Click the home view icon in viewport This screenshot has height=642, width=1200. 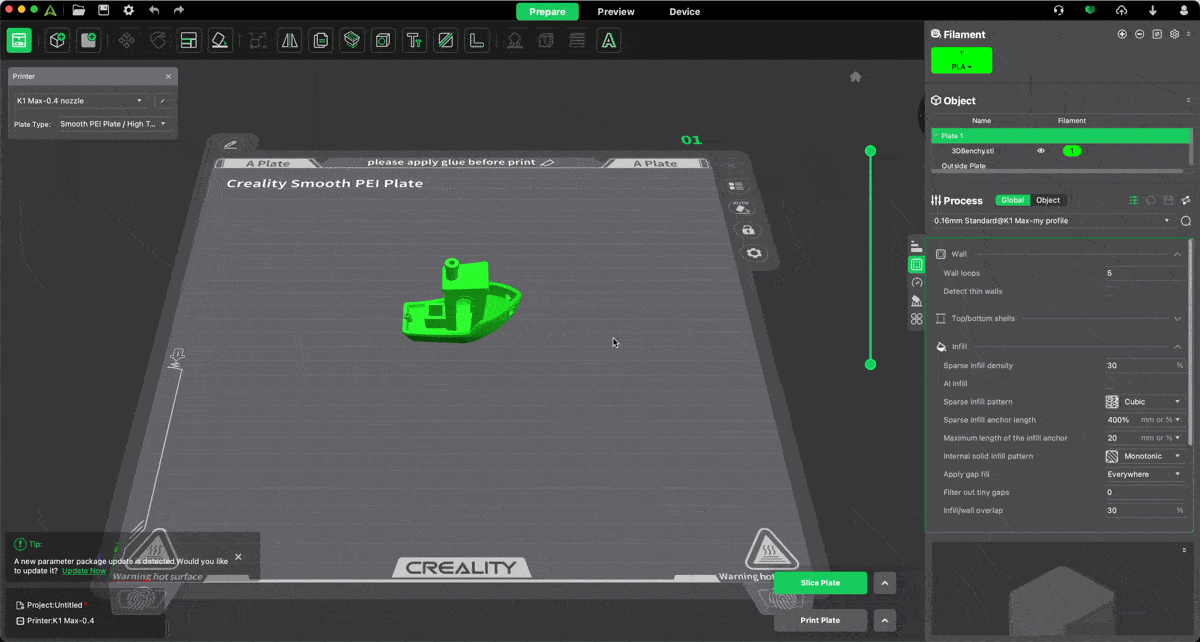click(855, 77)
